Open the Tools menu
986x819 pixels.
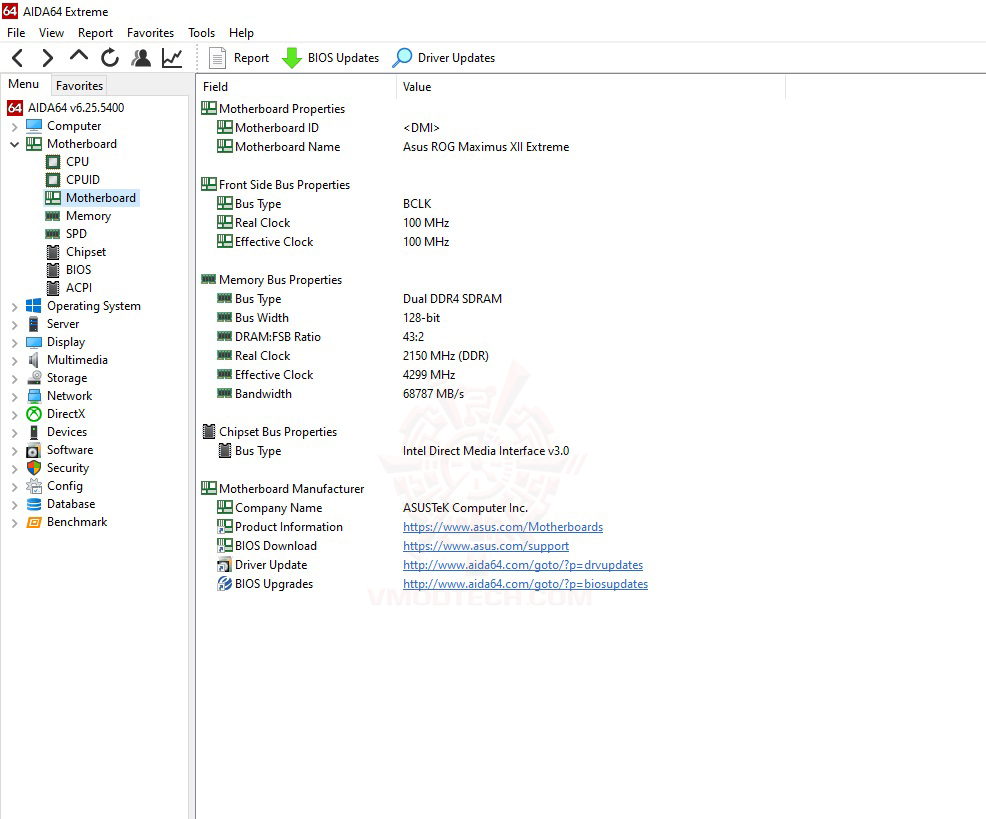click(201, 33)
